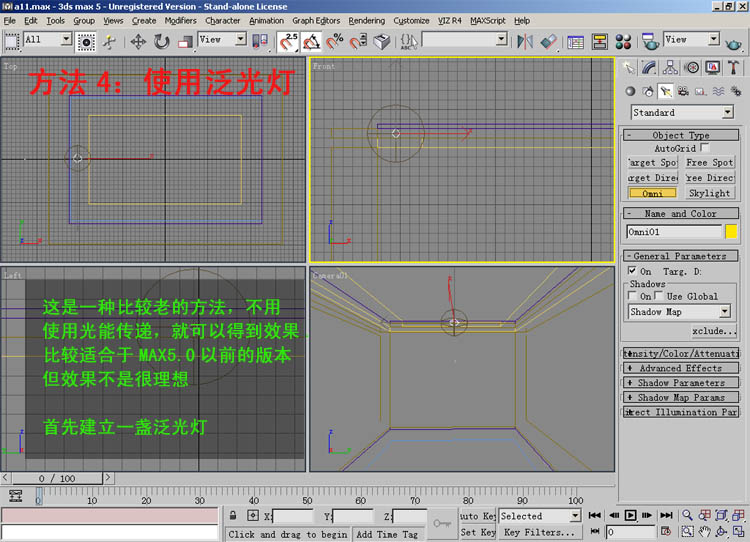Open the Modifiers menu
This screenshot has height=542, width=750.
click(x=180, y=20)
